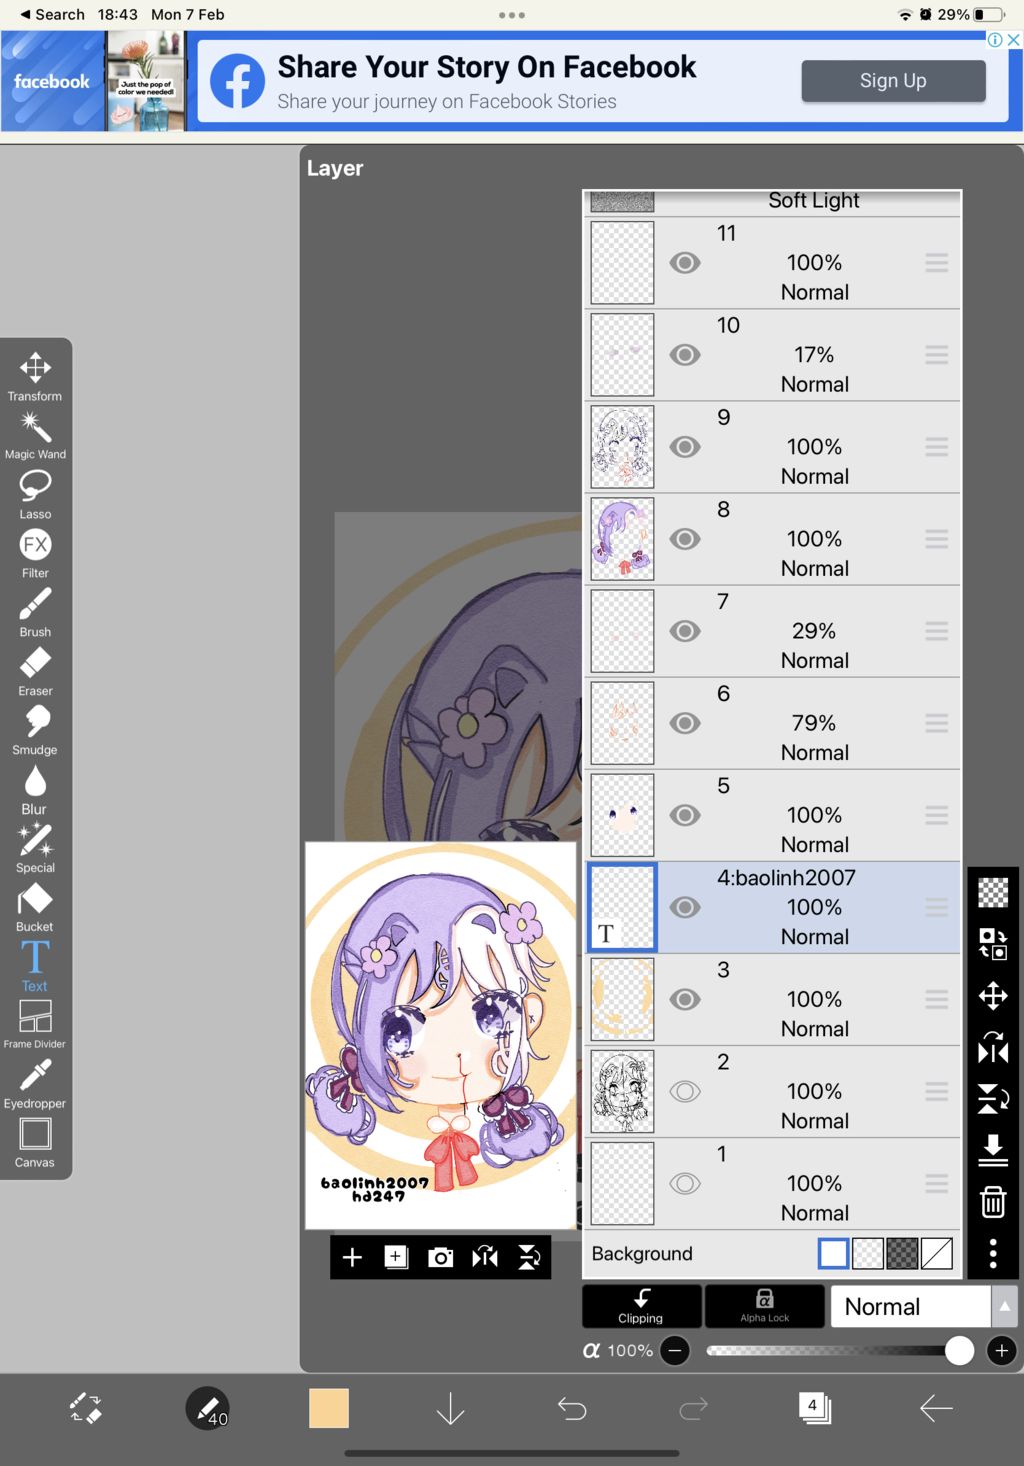Add a new layer with plus icon
Image resolution: width=1024 pixels, height=1466 pixels.
point(352,1257)
